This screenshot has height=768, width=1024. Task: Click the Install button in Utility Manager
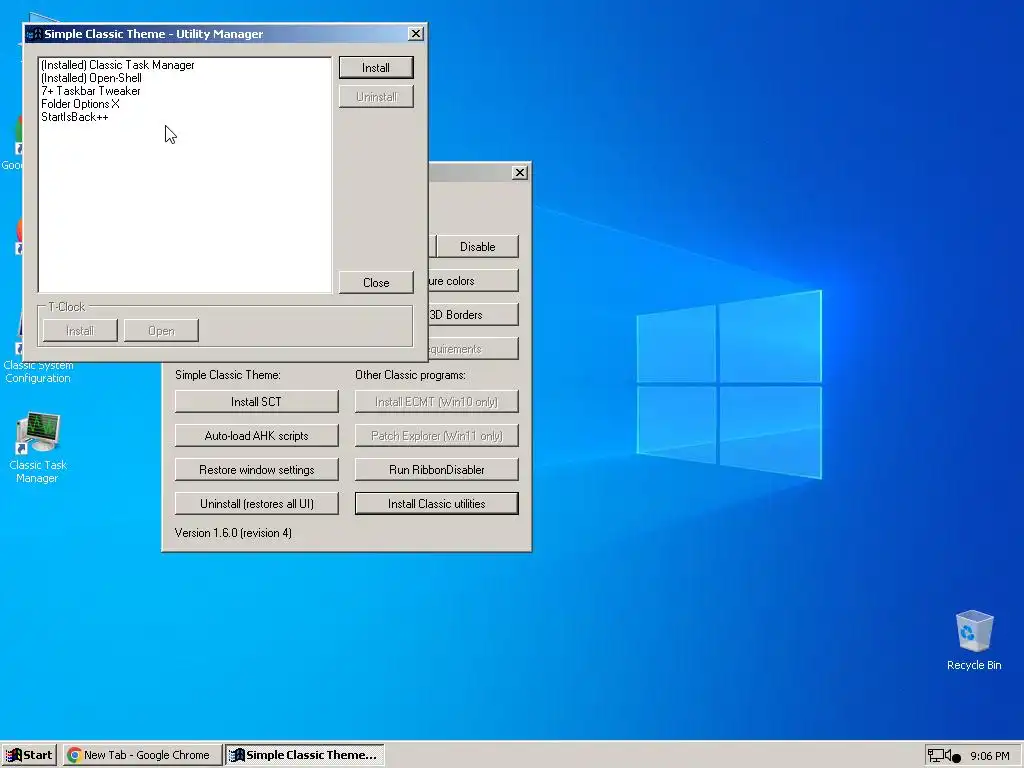point(376,68)
